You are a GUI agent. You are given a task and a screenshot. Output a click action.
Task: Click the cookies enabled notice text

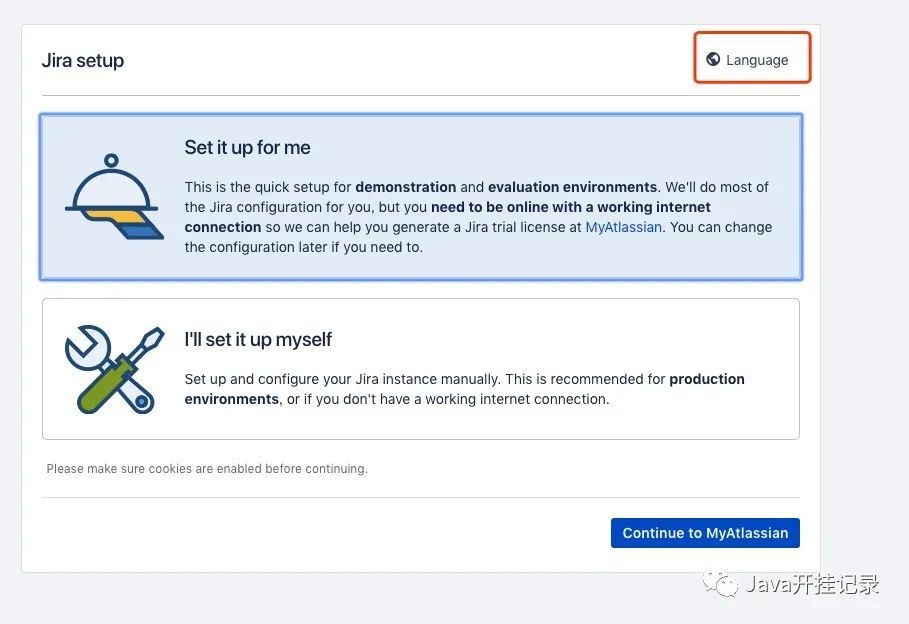tap(207, 468)
